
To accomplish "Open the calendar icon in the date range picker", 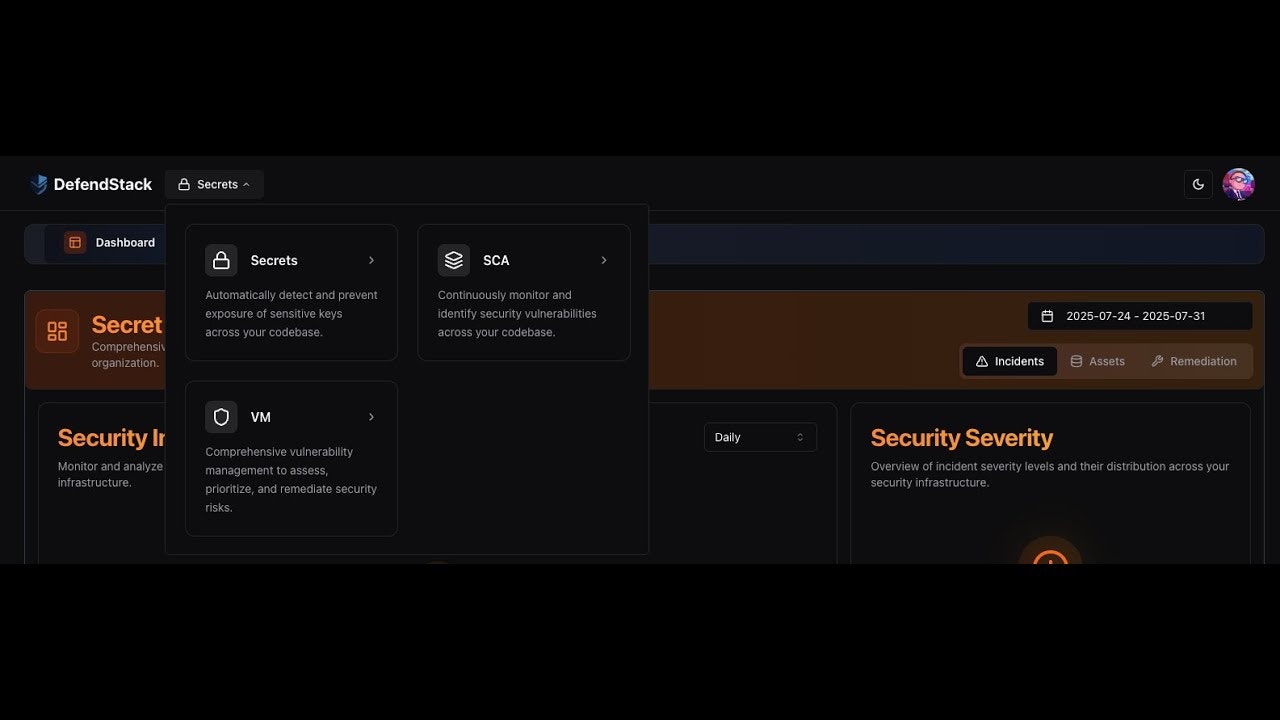I will click(x=1047, y=315).
